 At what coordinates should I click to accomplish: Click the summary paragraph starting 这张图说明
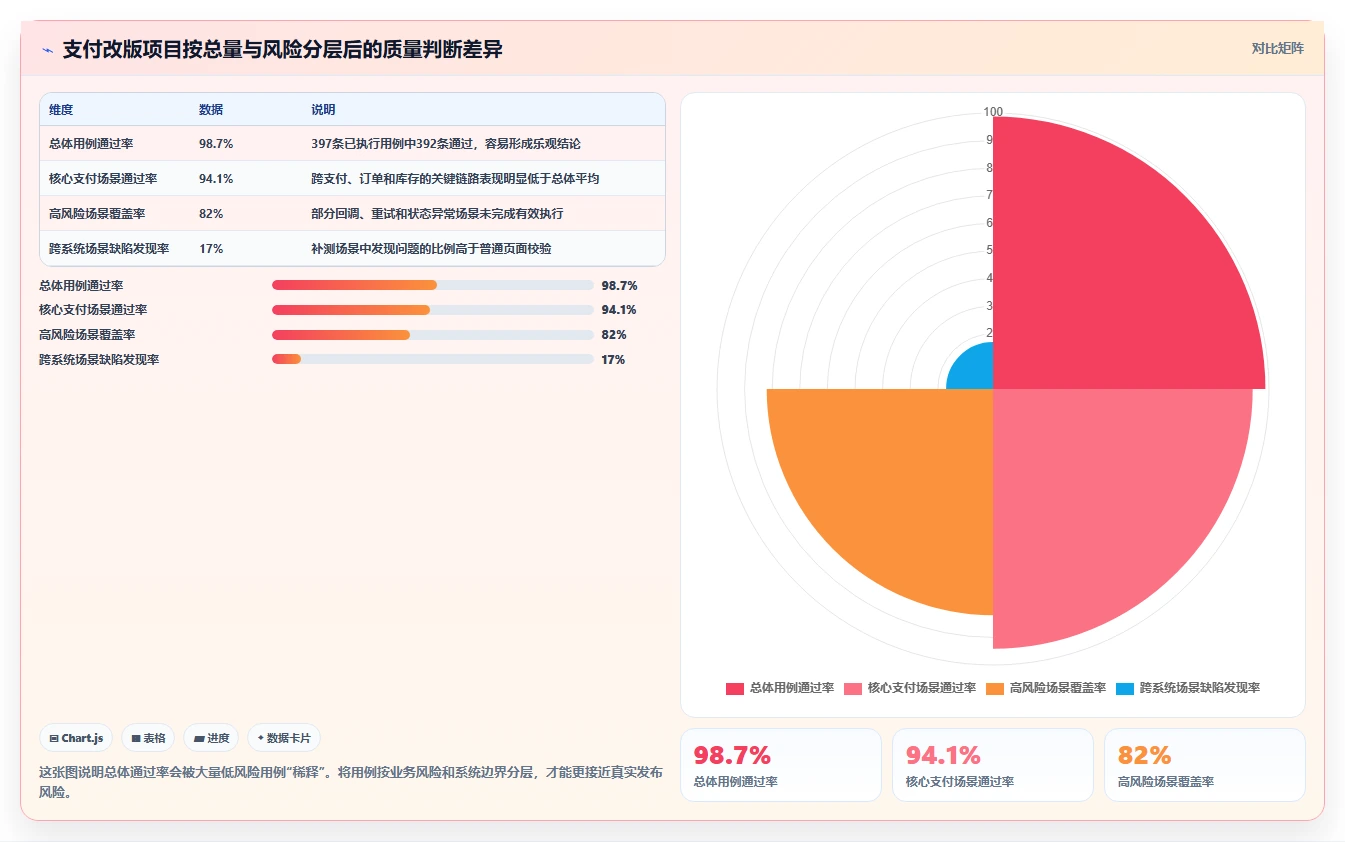pyautogui.click(x=350, y=782)
